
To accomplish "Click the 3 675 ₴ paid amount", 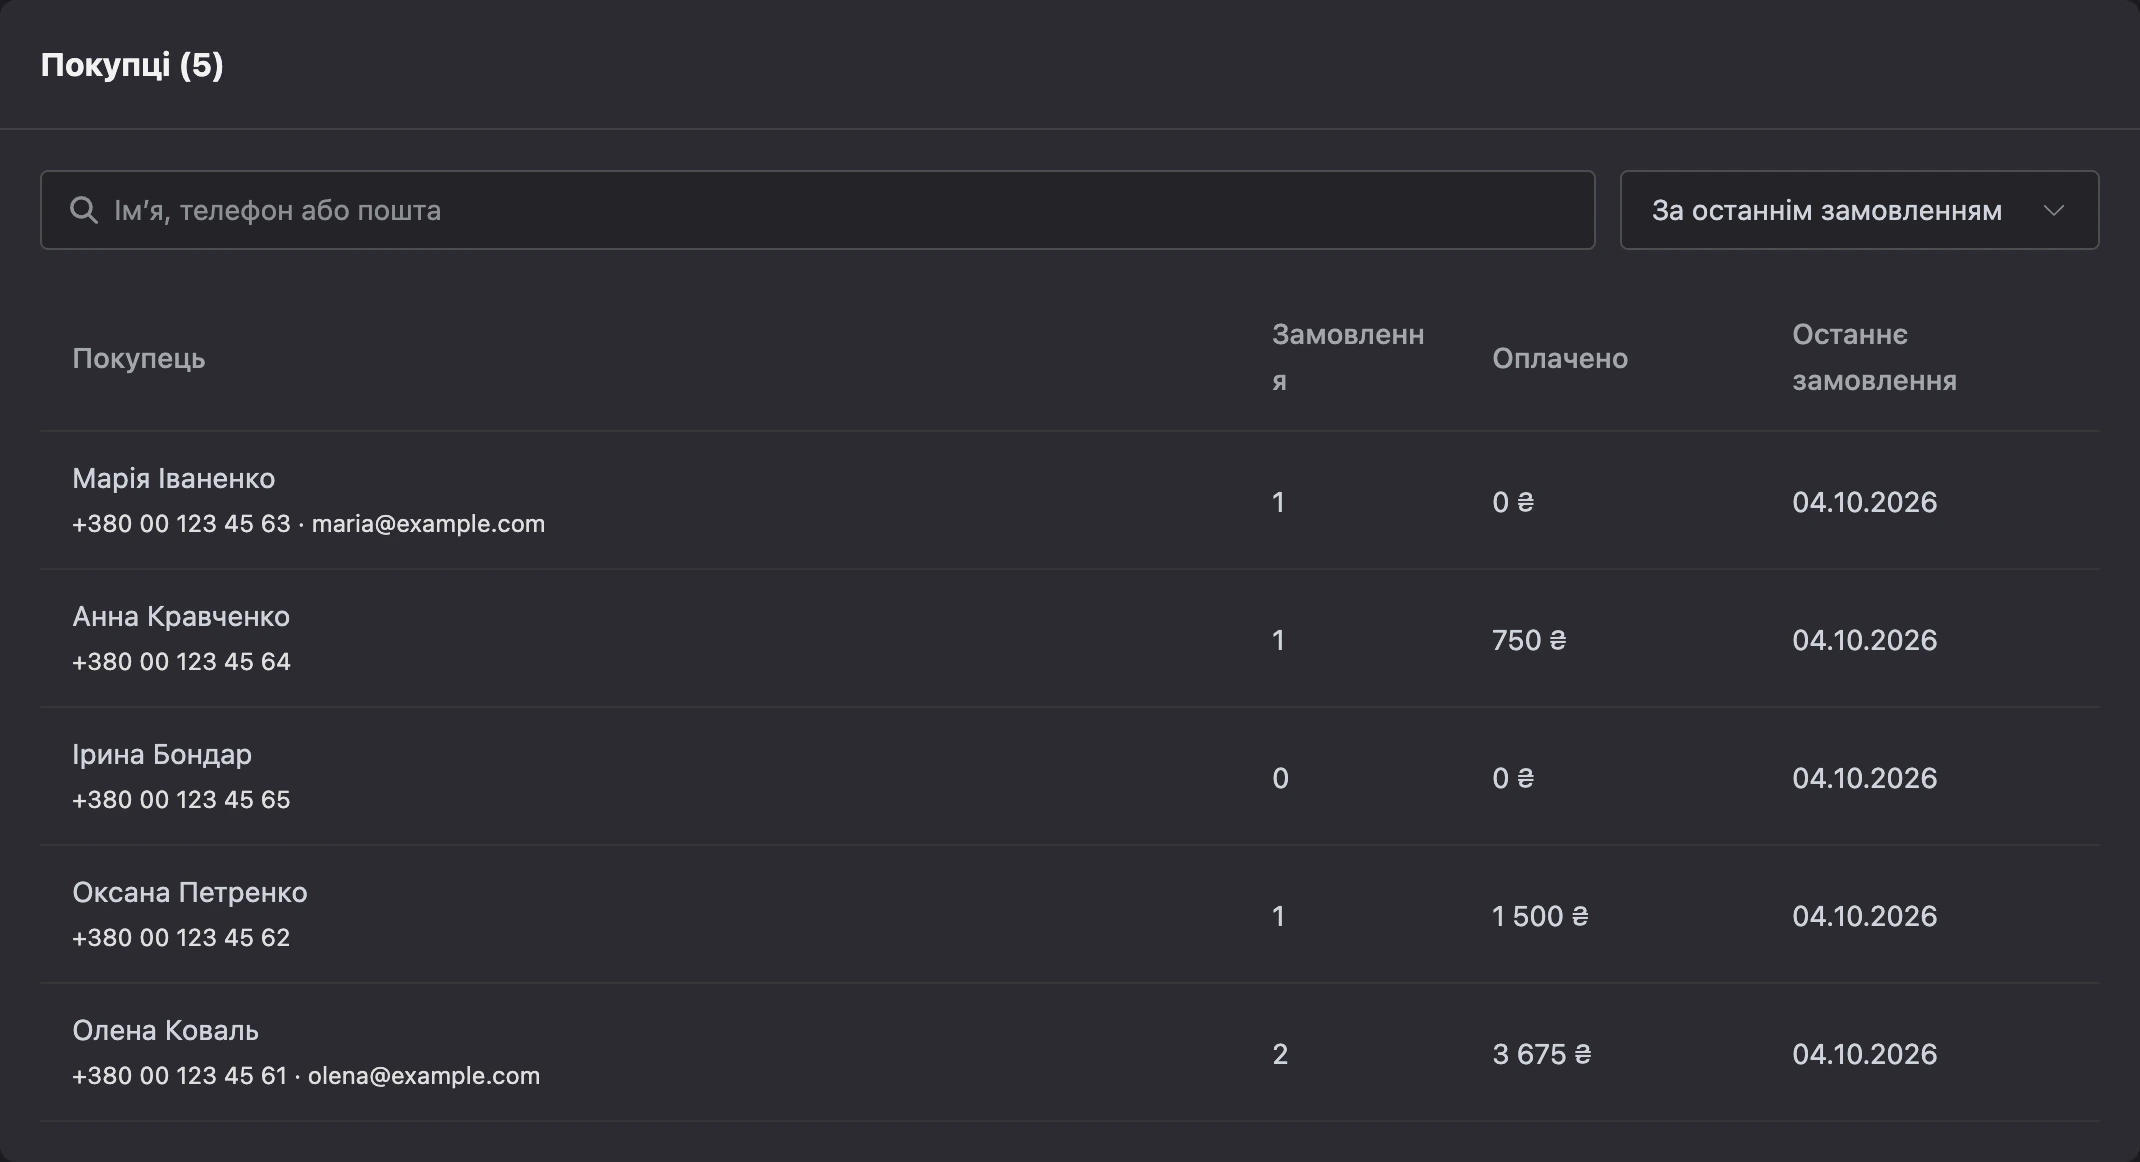I will (1541, 1054).
